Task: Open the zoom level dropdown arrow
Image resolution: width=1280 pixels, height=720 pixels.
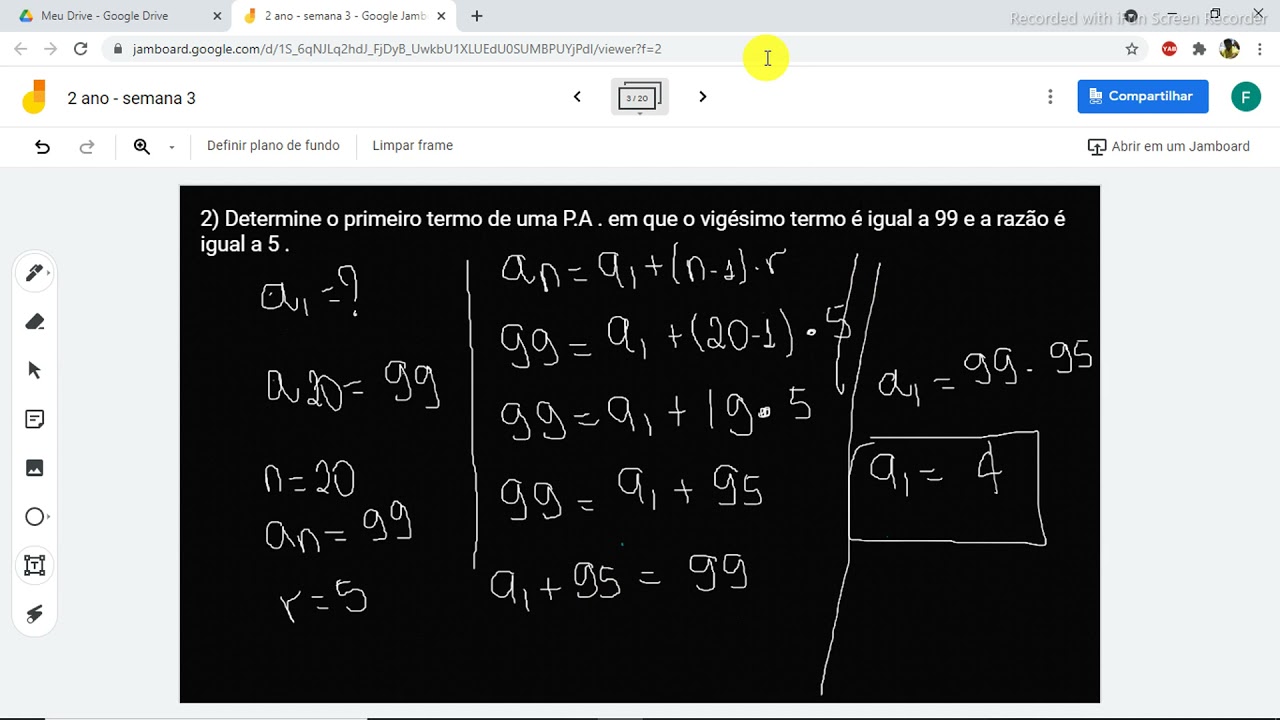Action: (171, 147)
